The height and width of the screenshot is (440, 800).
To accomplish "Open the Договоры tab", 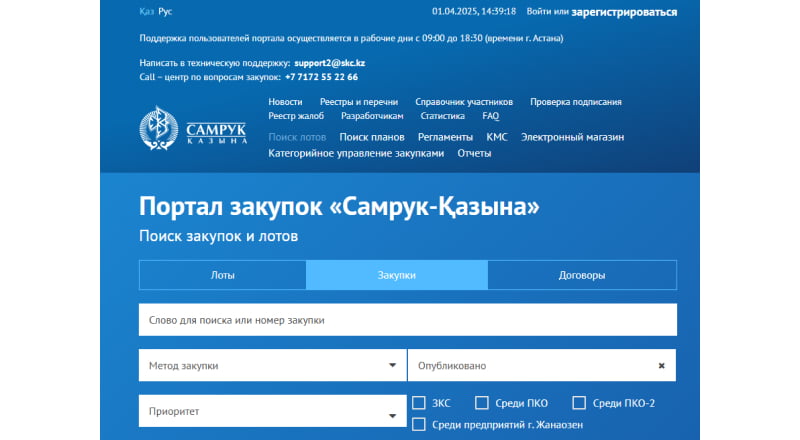I will (x=582, y=275).
